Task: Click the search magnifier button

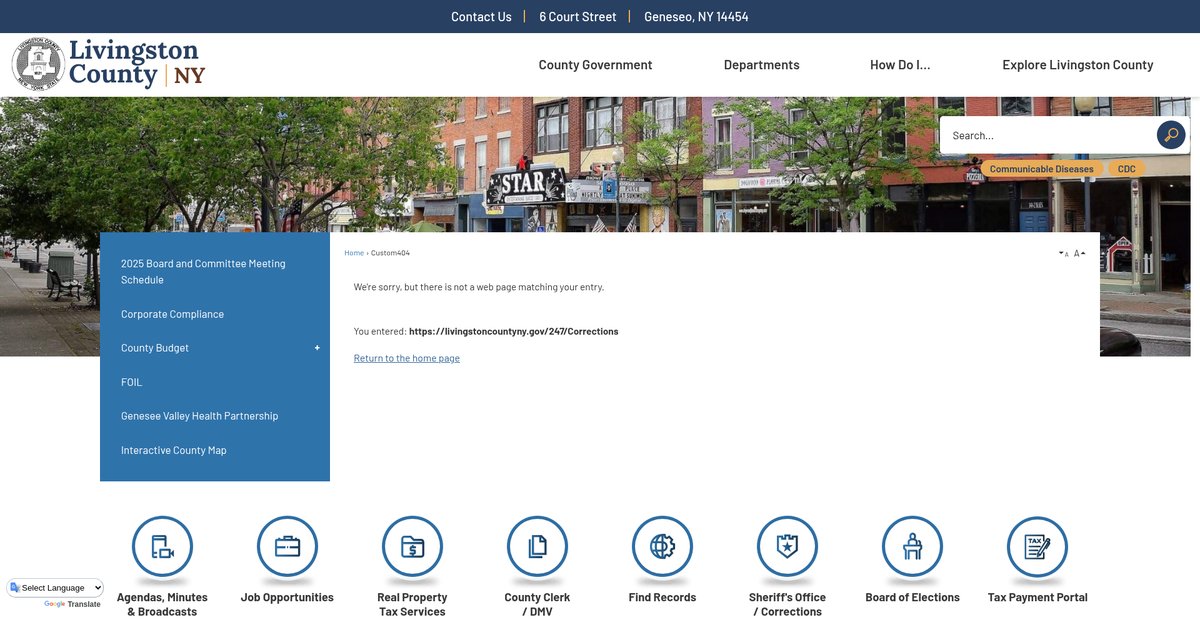Action: click(x=1171, y=135)
